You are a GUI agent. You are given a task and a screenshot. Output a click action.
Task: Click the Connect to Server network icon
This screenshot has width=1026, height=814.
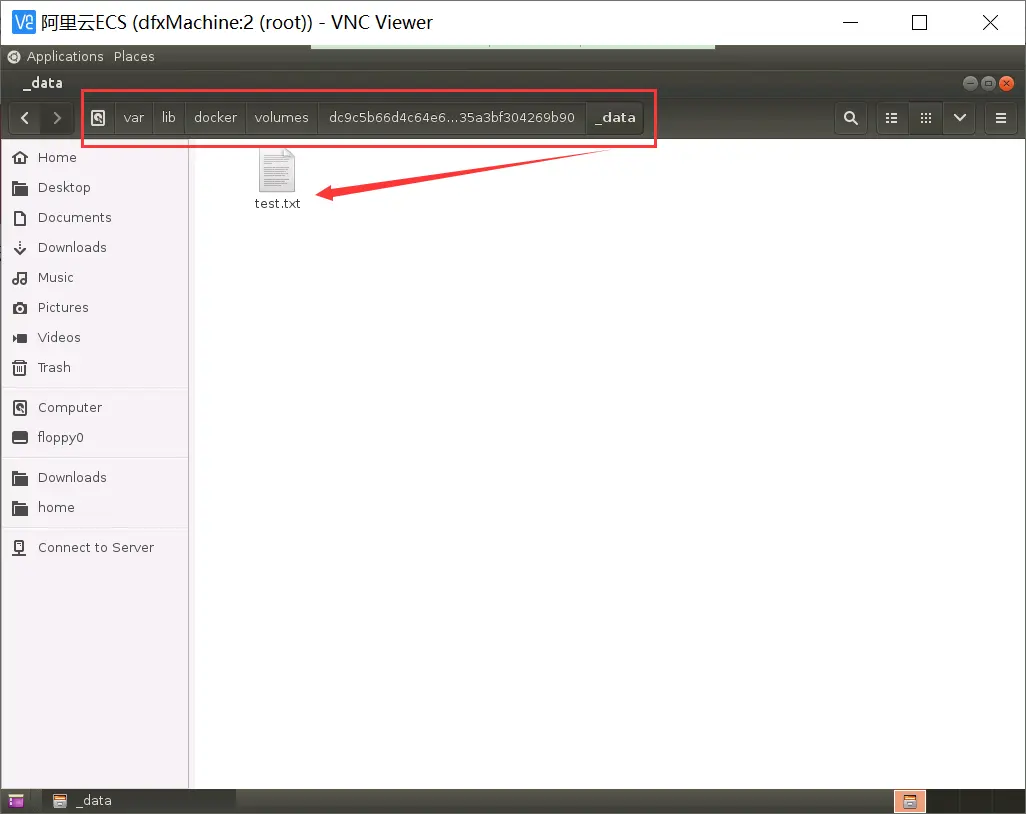click(x=20, y=548)
